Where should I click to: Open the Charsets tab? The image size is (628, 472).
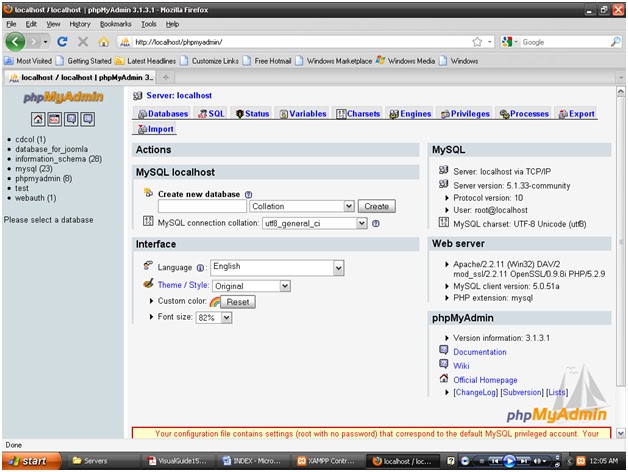coord(358,114)
